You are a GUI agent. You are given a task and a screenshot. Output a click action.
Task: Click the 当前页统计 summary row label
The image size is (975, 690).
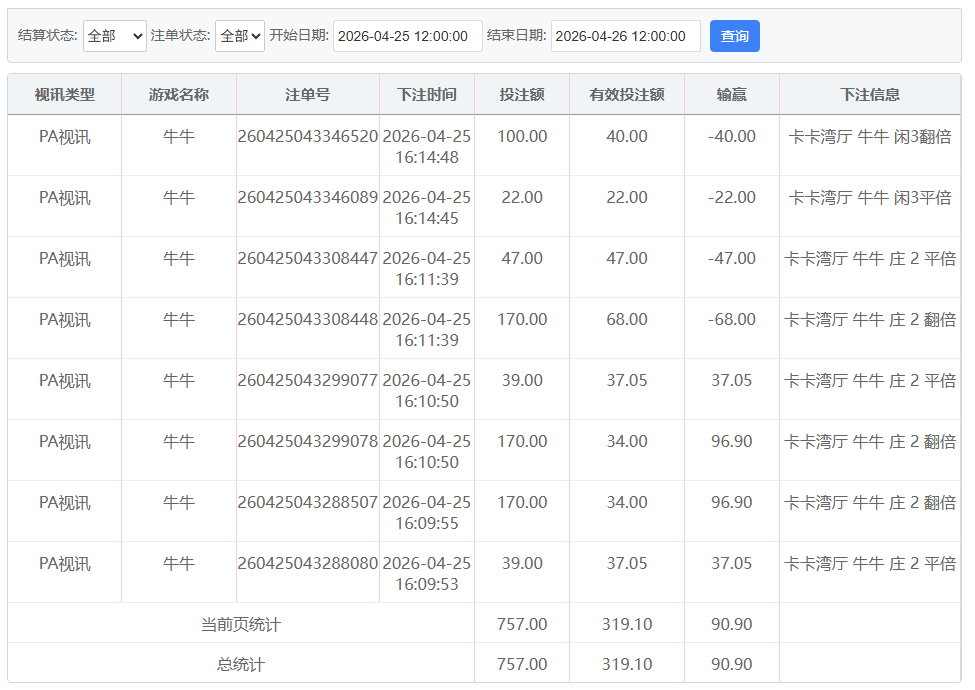241,625
